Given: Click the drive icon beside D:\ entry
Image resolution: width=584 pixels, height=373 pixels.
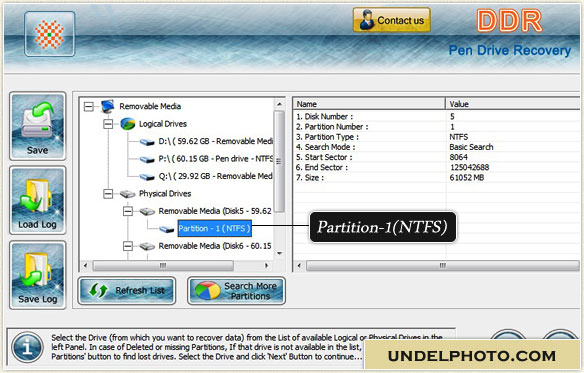Looking at the screenshot, I should point(147,142).
